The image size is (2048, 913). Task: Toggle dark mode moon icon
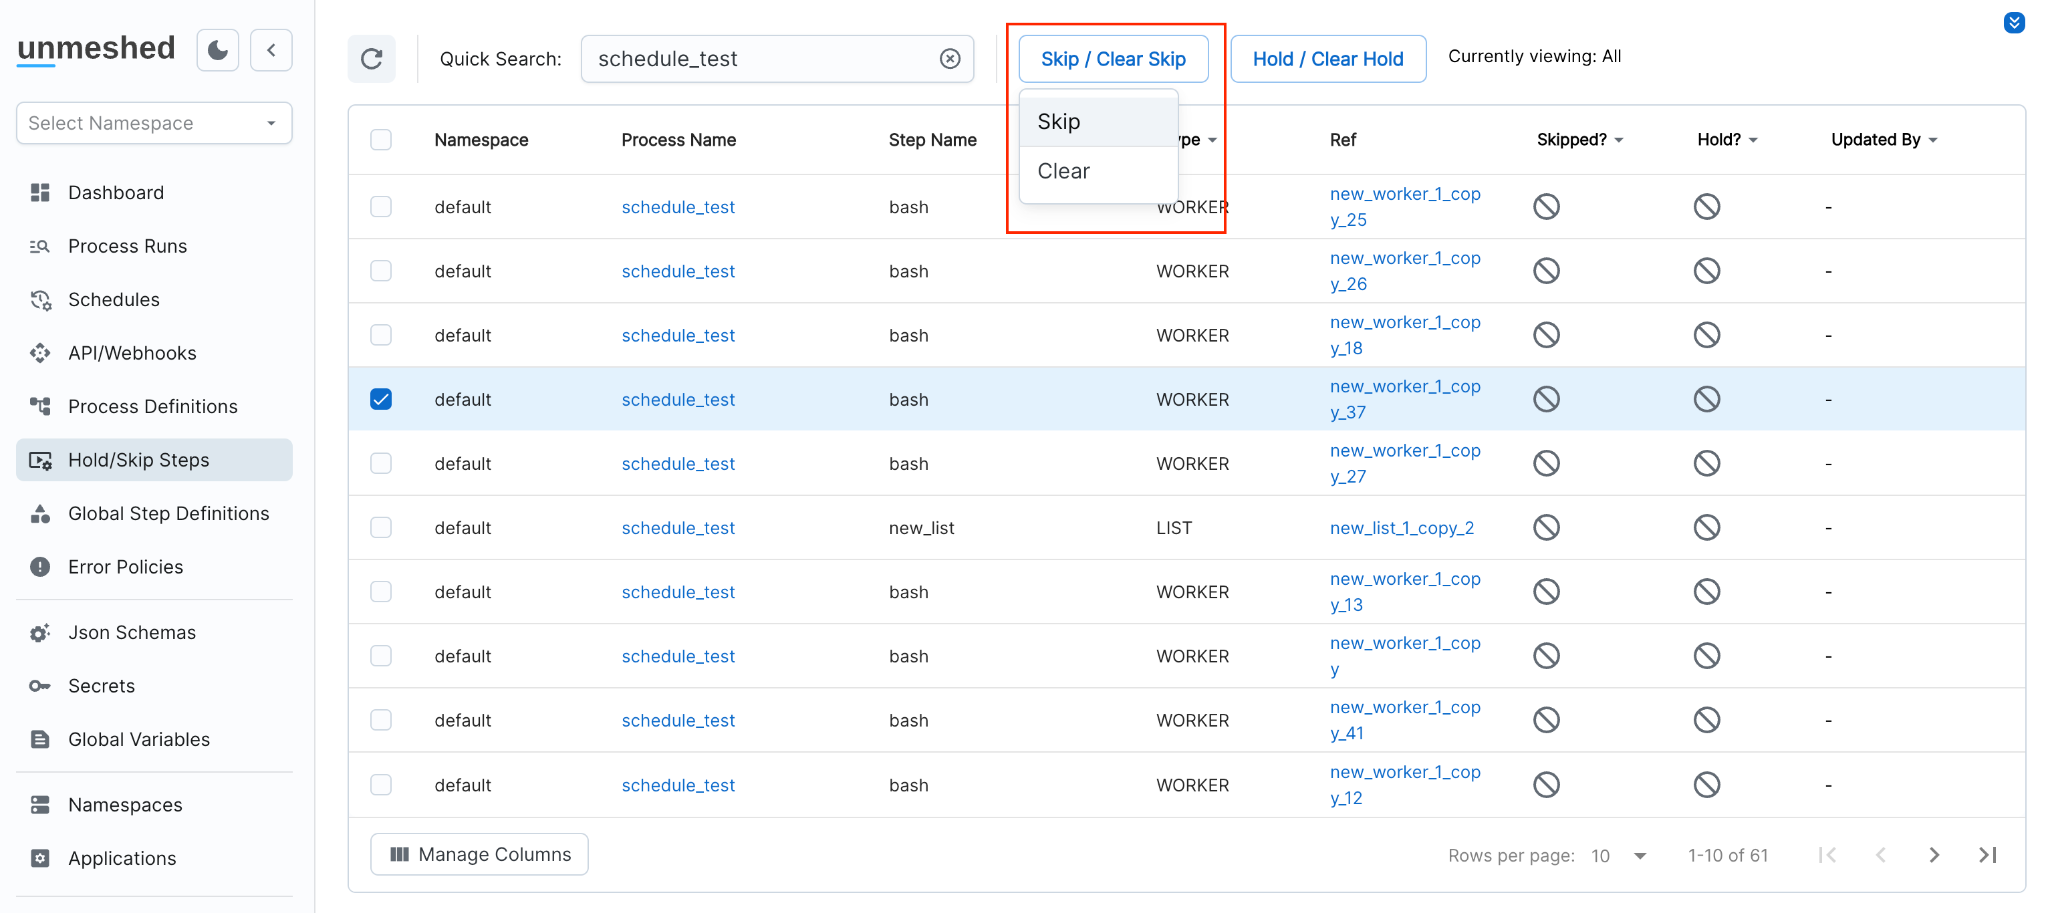pyautogui.click(x=218, y=50)
